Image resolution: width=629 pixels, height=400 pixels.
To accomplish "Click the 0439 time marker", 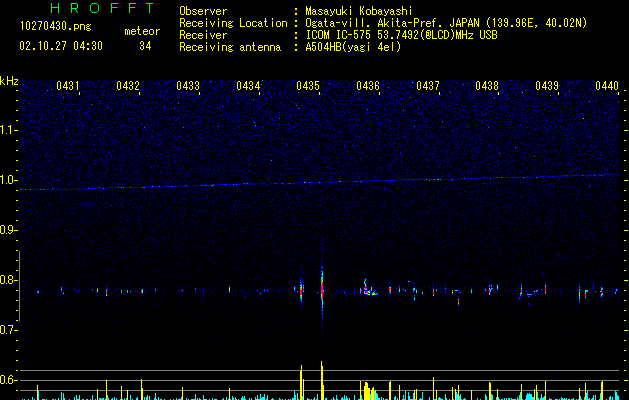I will coord(547,86).
